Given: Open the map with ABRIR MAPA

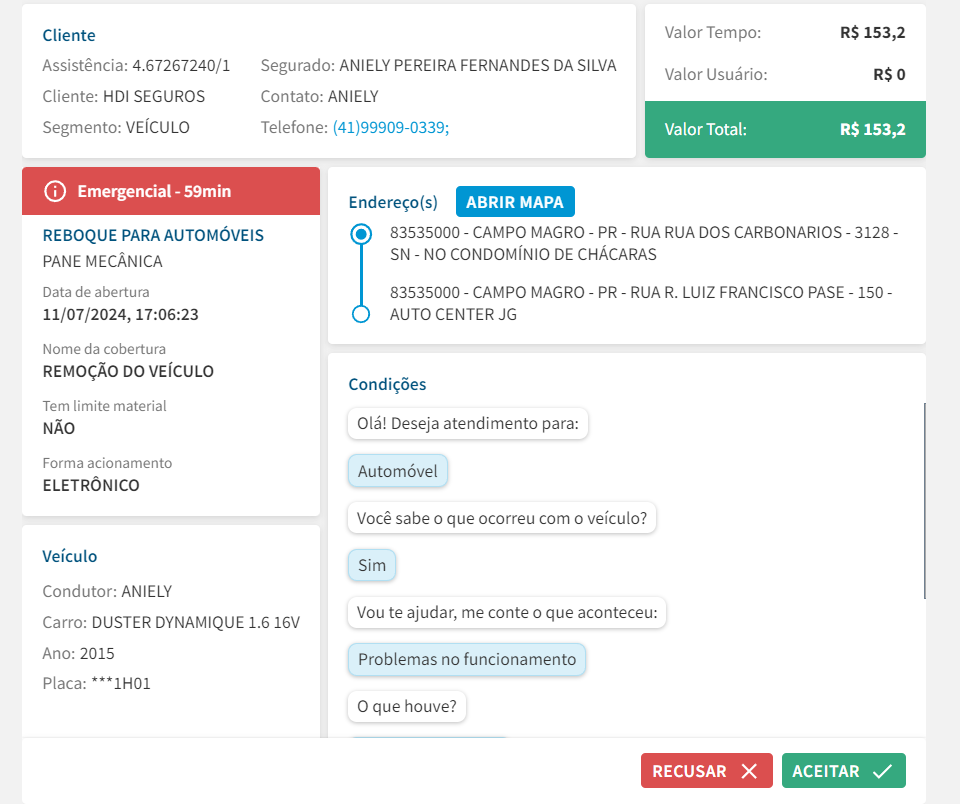Looking at the screenshot, I should click(515, 202).
